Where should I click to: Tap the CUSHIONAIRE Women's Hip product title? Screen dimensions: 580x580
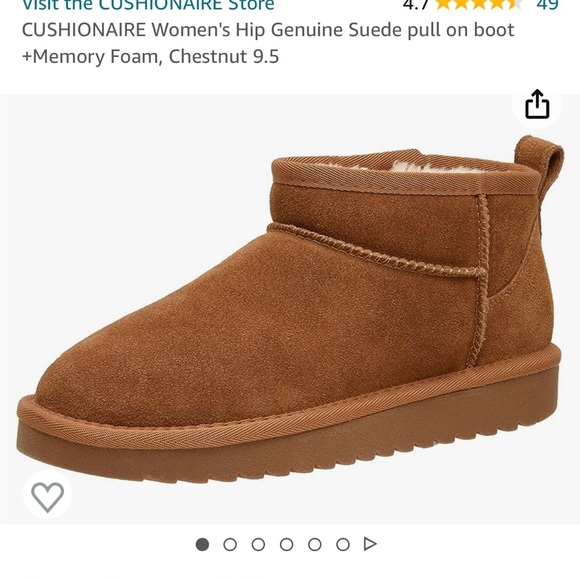(x=268, y=30)
